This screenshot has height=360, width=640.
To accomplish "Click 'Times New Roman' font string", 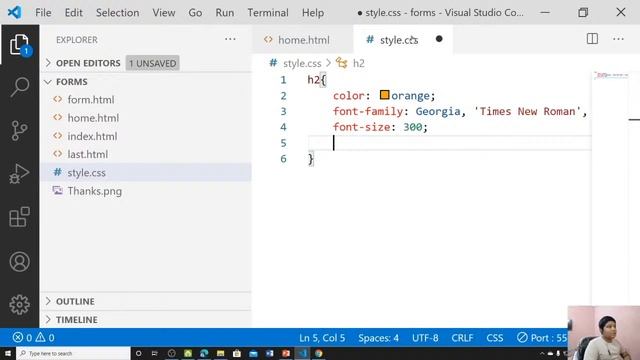I will [x=527, y=111].
